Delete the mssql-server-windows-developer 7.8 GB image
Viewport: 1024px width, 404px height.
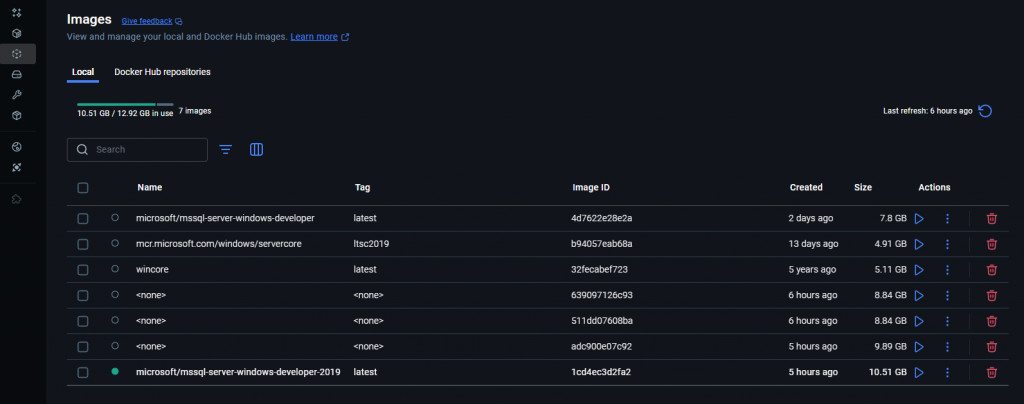(991, 219)
